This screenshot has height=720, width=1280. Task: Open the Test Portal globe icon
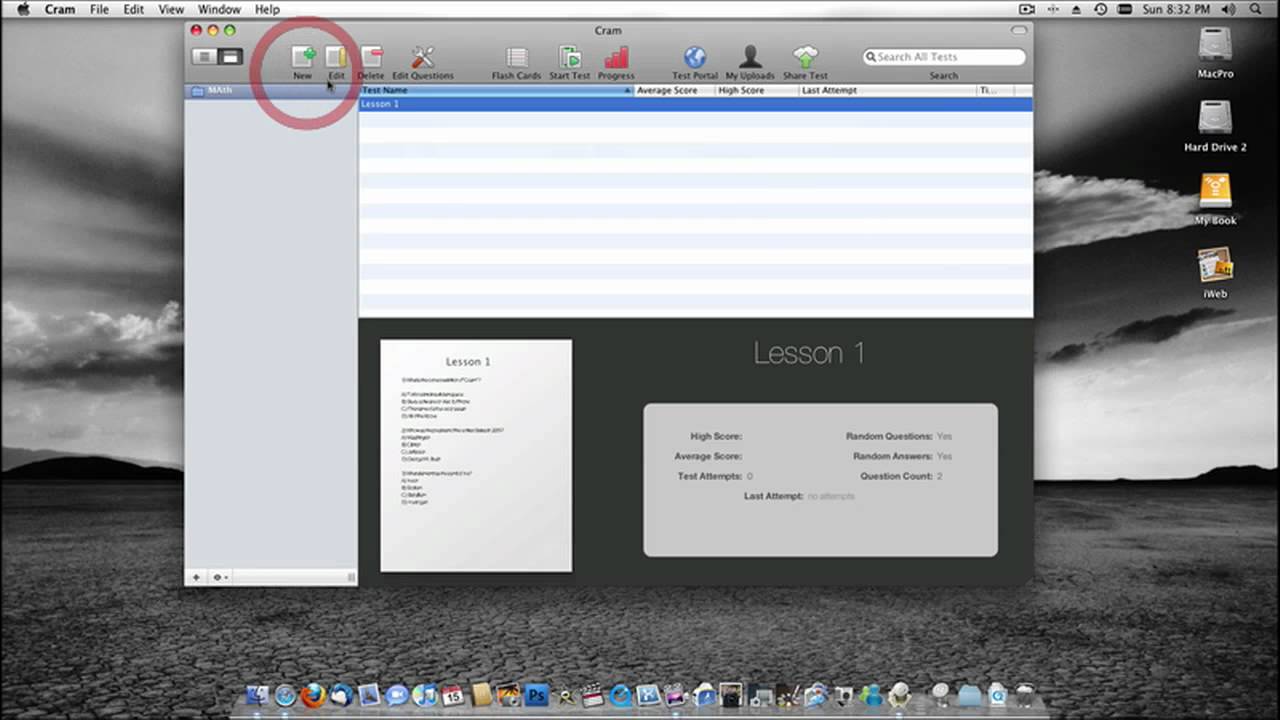695,57
